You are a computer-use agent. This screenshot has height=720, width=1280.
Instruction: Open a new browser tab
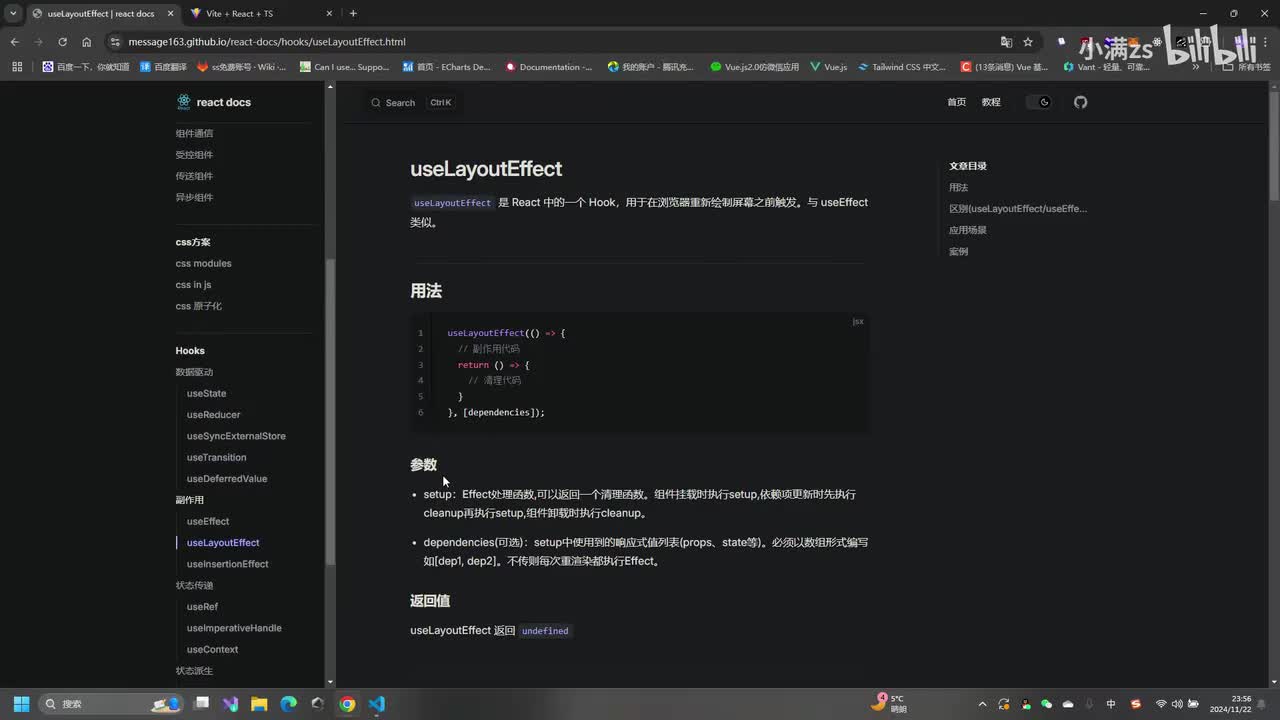click(x=353, y=14)
